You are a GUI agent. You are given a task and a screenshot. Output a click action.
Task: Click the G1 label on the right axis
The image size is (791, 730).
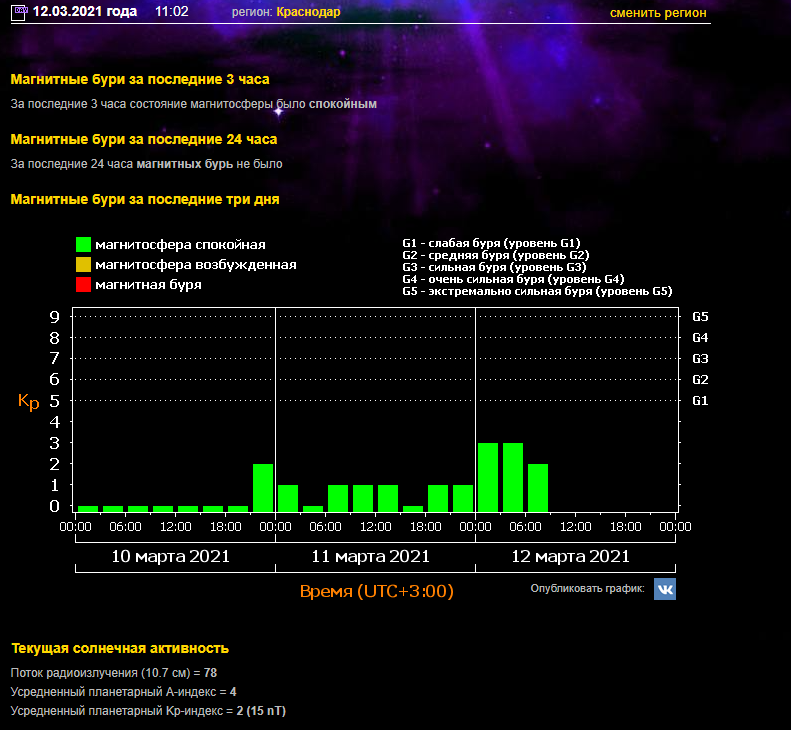700,401
